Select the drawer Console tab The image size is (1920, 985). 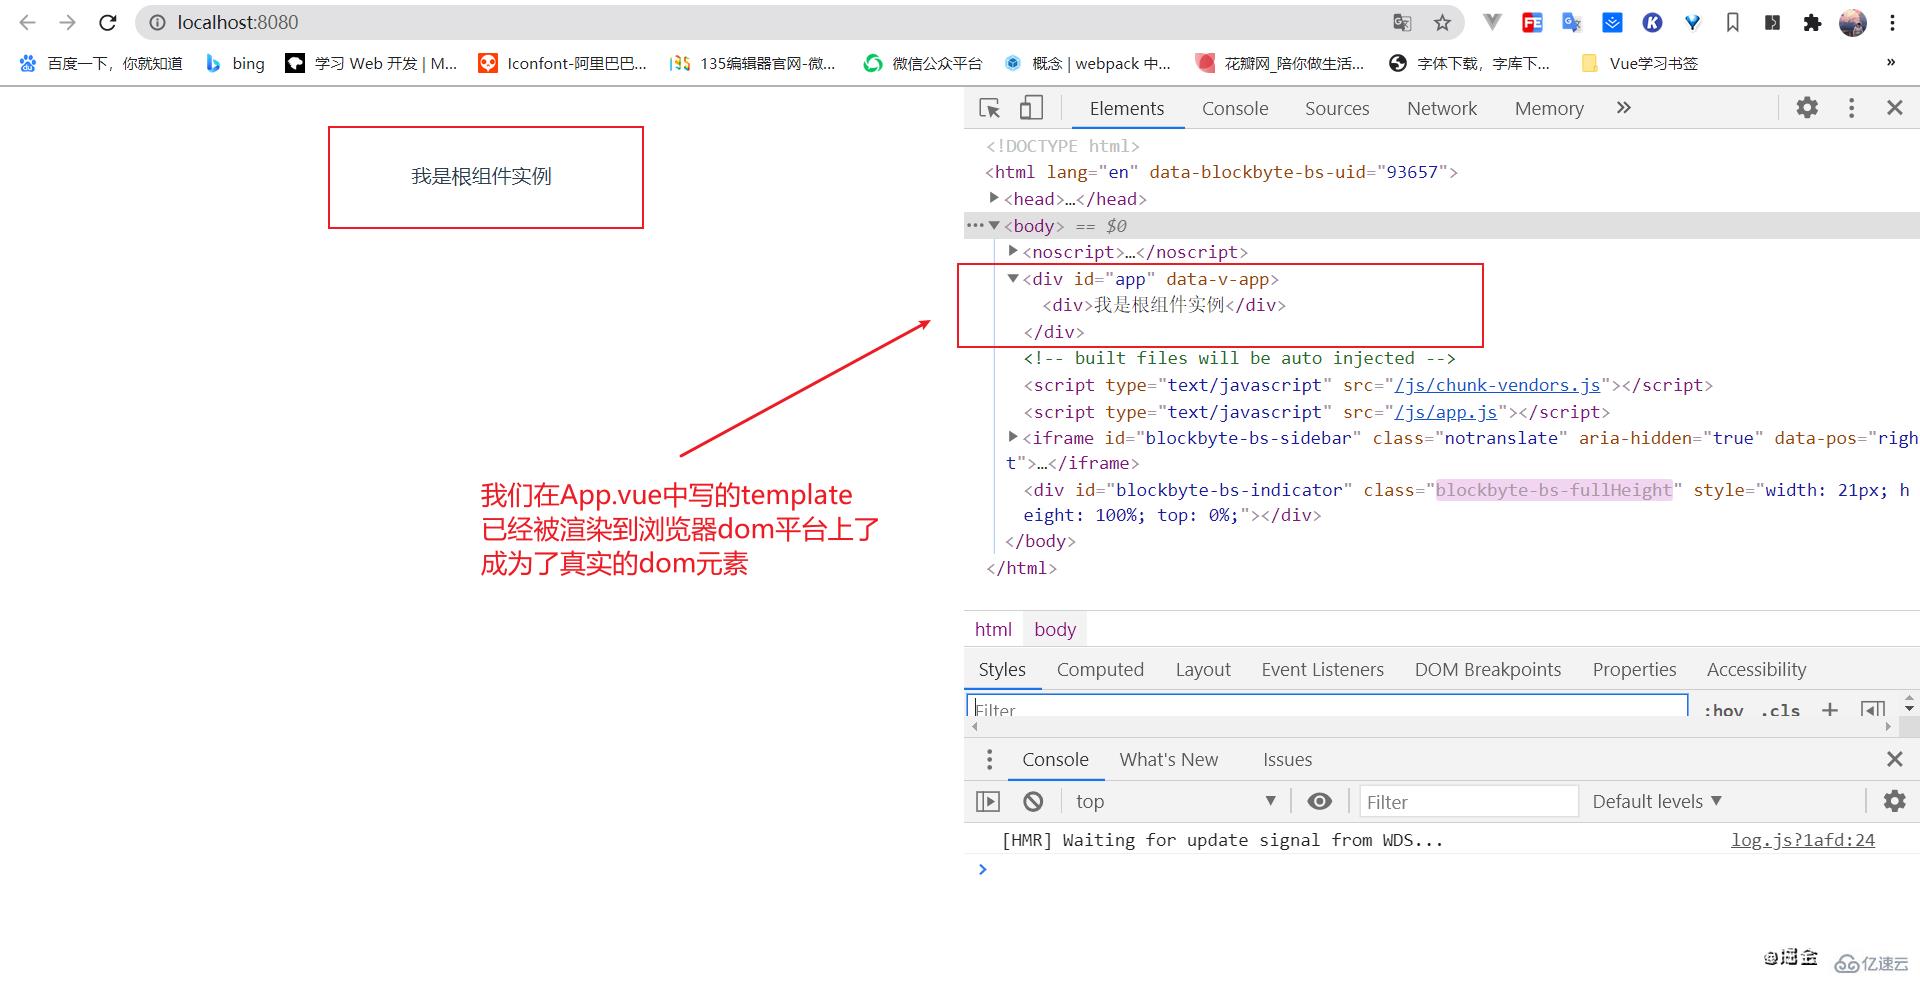[1055, 759]
